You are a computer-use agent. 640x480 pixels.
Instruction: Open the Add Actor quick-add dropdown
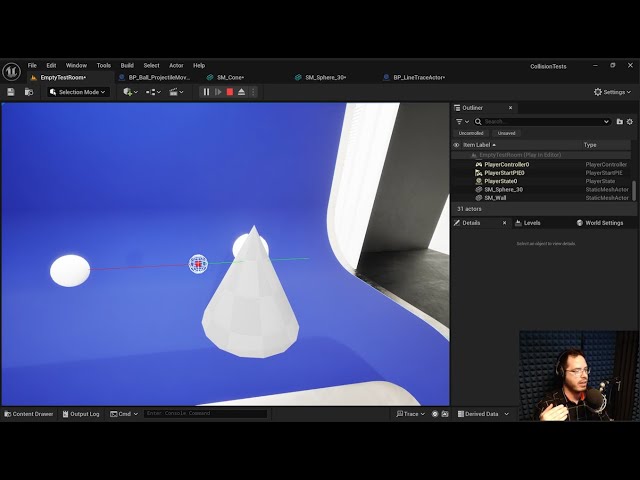pyautogui.click(x=131, y=92)
